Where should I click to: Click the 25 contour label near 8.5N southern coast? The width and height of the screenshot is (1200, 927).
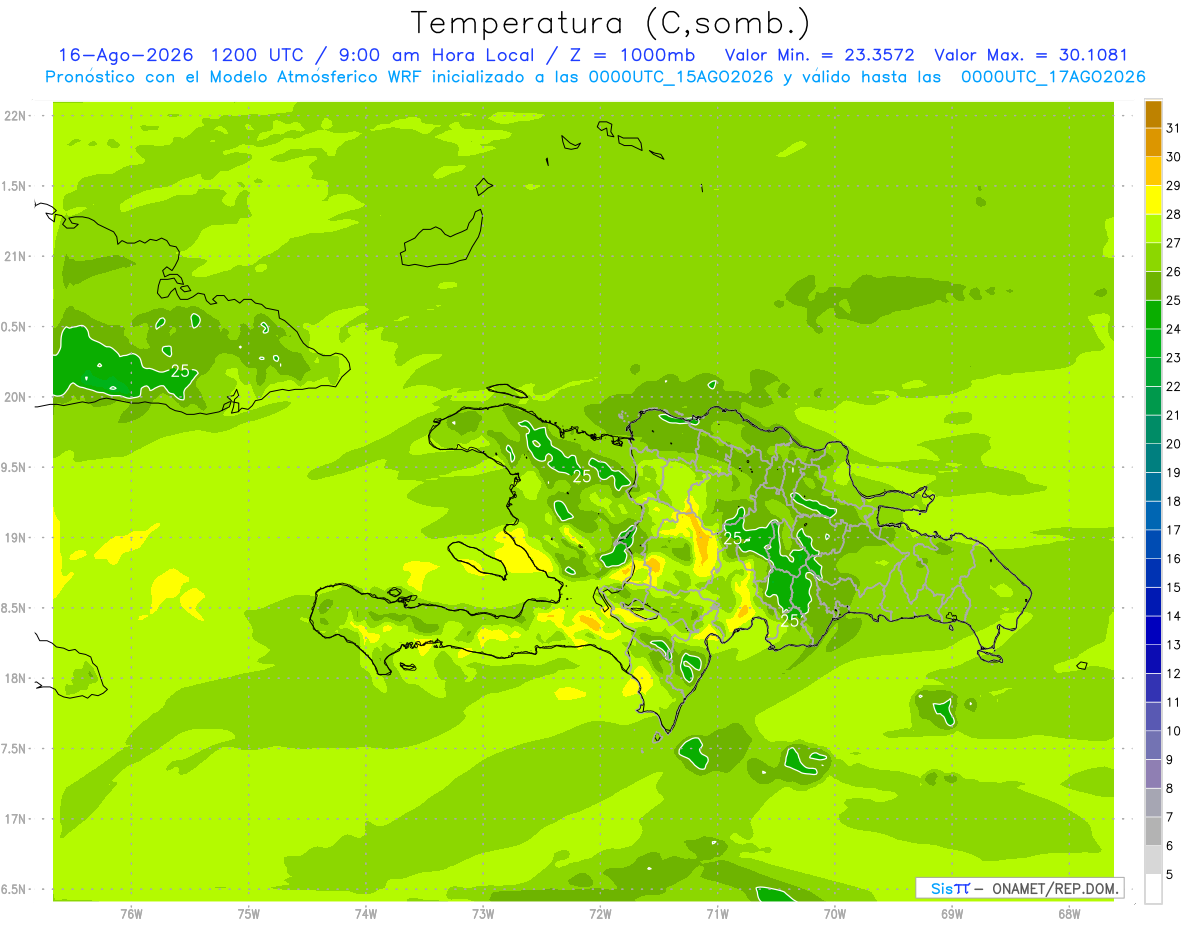[790, 620]
